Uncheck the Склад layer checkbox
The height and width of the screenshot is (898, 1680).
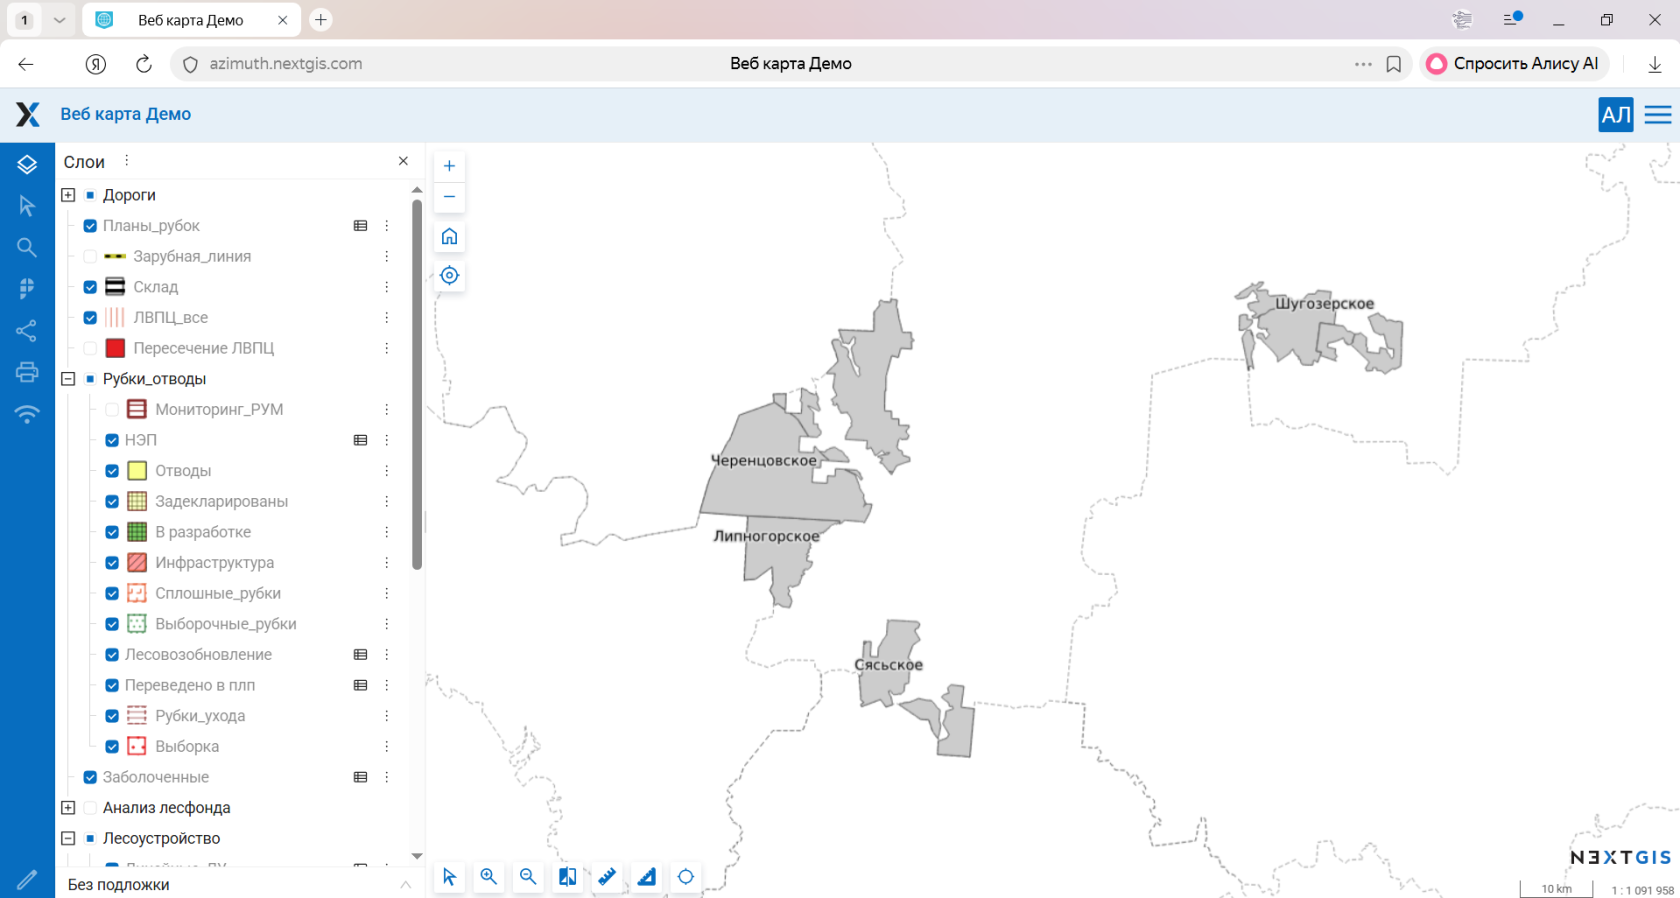pyautogui.click(x=90, y=287)
